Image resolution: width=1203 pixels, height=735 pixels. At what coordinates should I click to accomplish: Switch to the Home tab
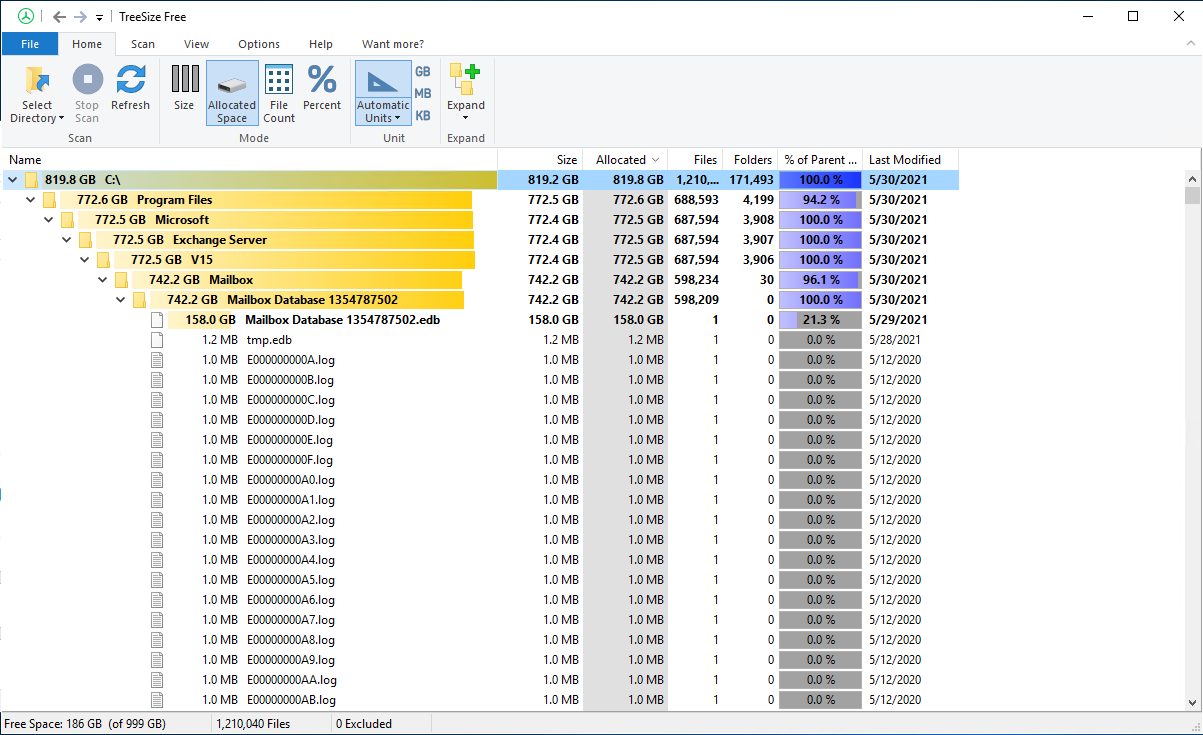(87, 44)
